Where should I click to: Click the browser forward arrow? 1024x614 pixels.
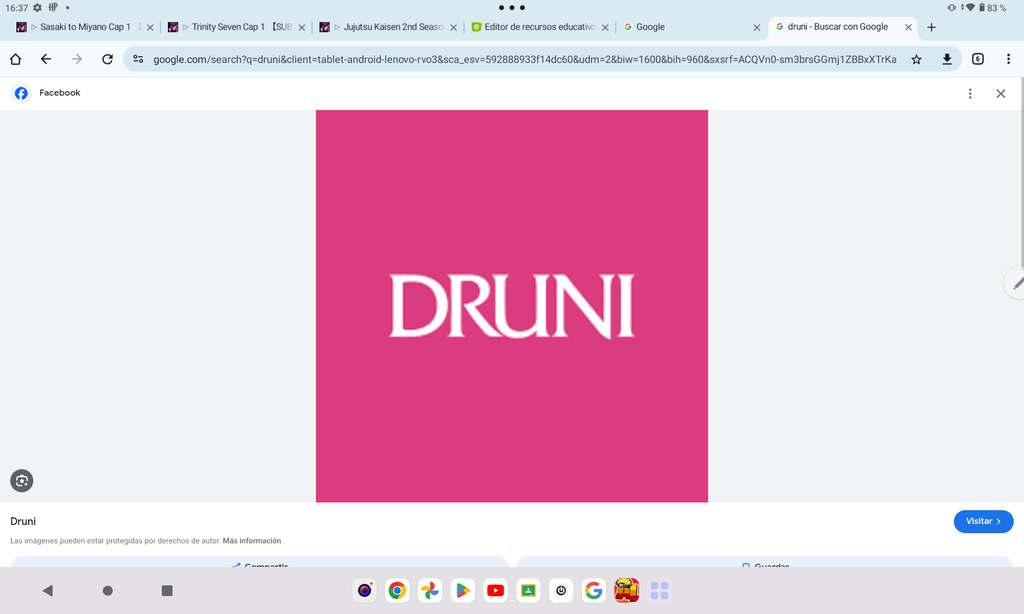coord(76,59)
